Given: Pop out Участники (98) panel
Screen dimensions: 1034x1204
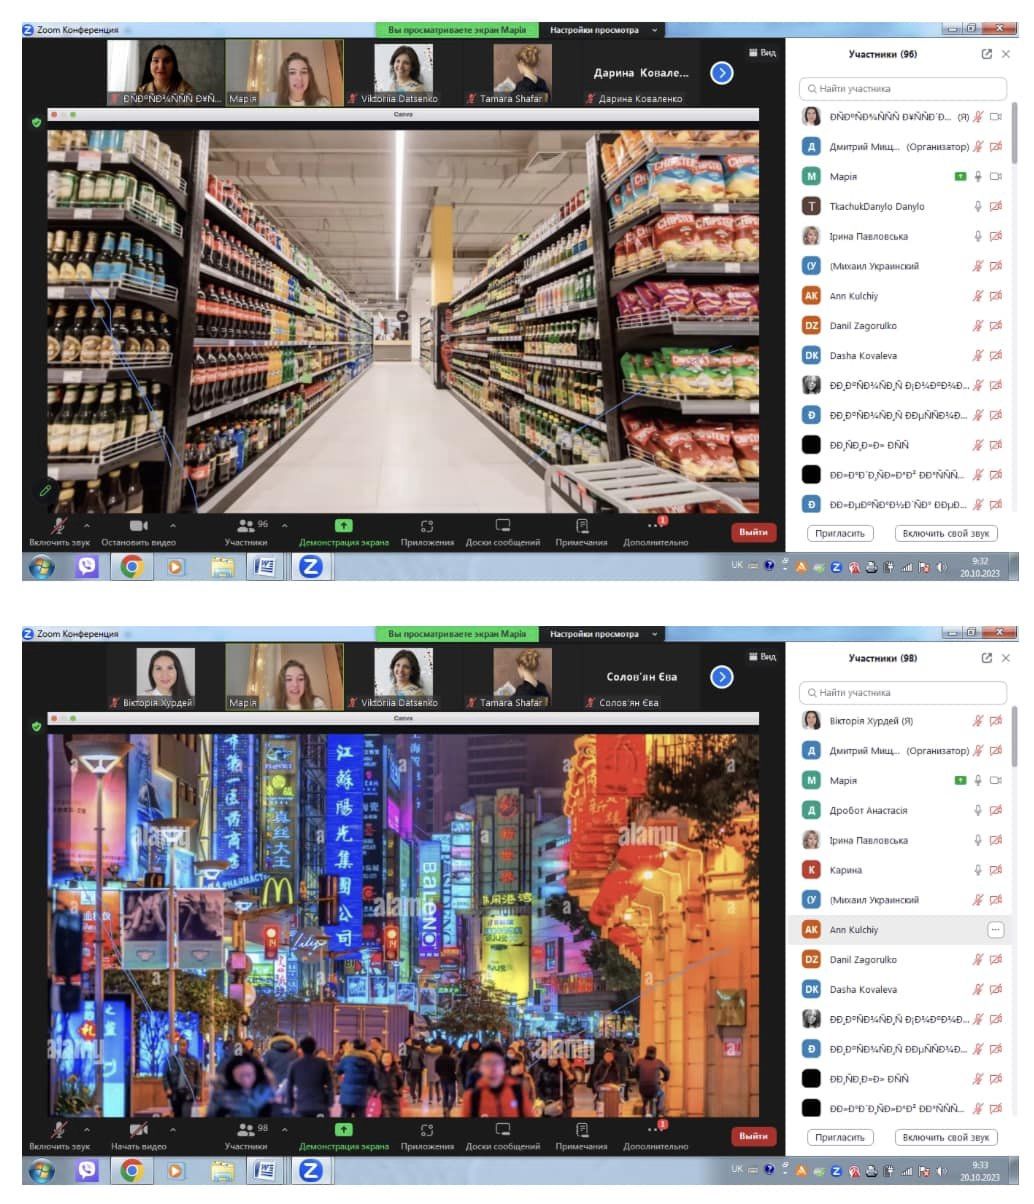Looking at the screenshot, I should (x=987, y=658).
